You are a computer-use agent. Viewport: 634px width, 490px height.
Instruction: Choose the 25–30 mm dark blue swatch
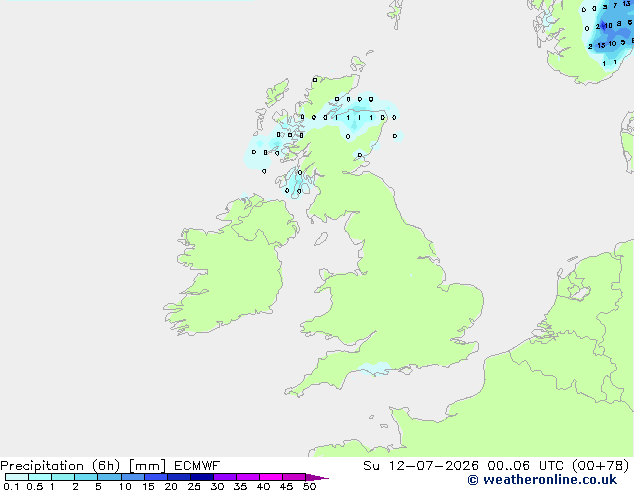click(202, 477)
